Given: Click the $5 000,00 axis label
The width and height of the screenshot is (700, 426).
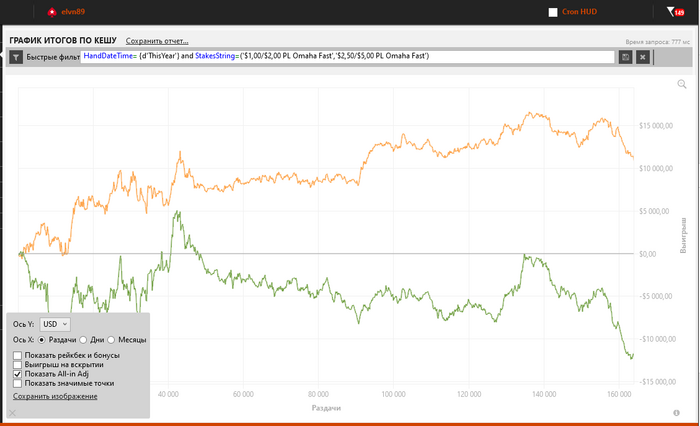Looking at the screenshot, I should click(654, 211).
